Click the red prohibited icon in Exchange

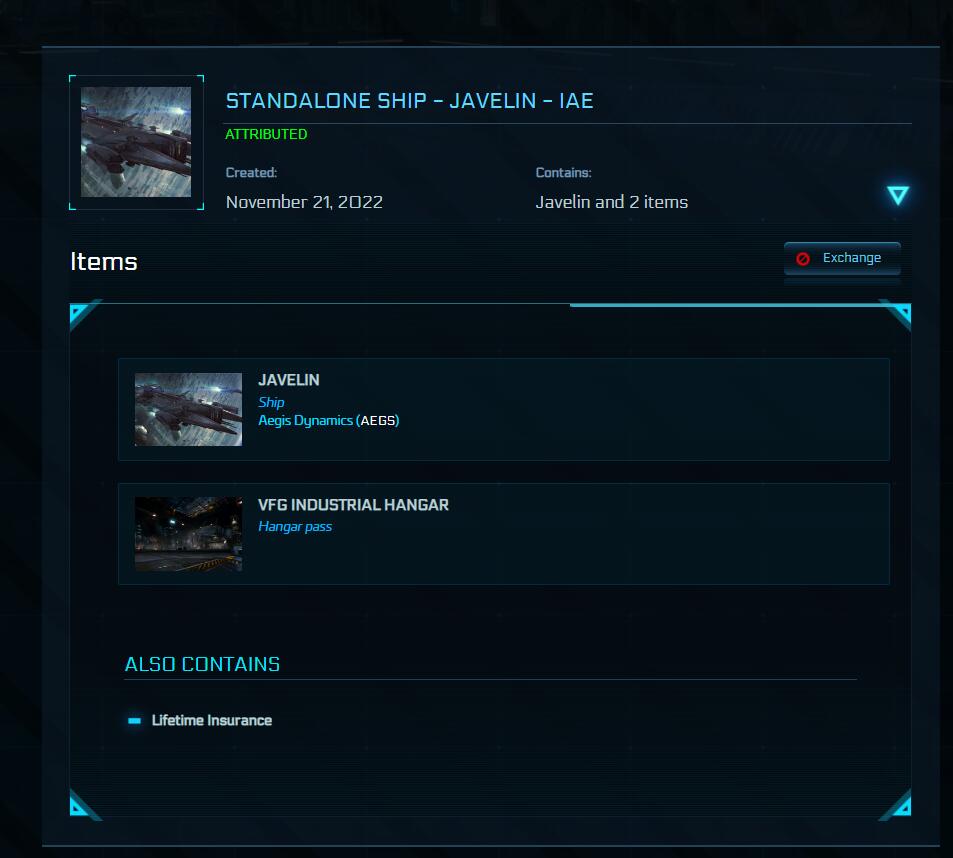[x=803, y=259]
